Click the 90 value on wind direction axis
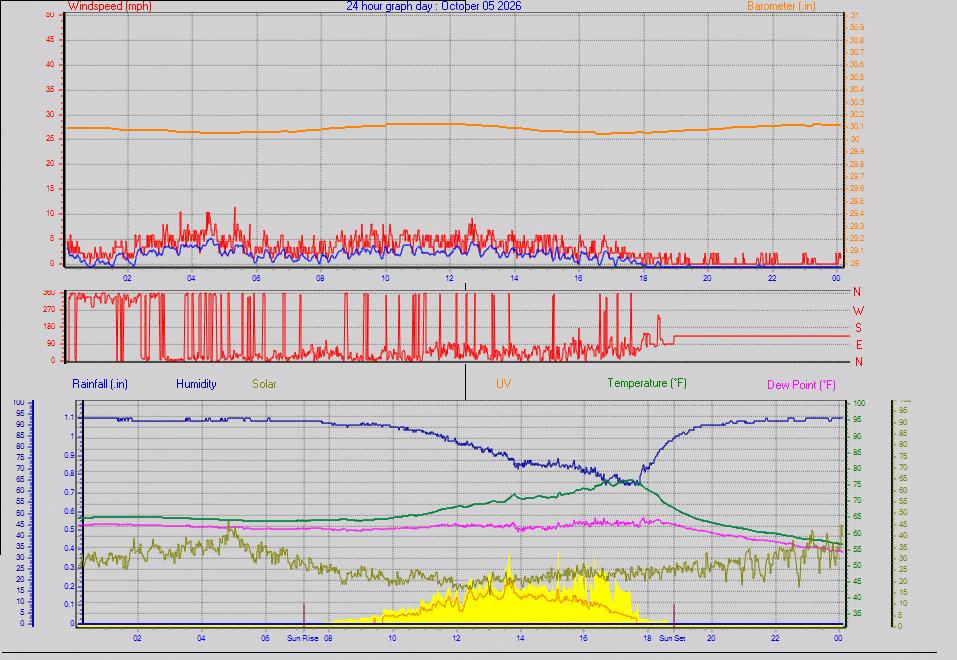Image resolution: width=957 pixels, height=660 pixels. pyautogui.click(x=51, y=344)
